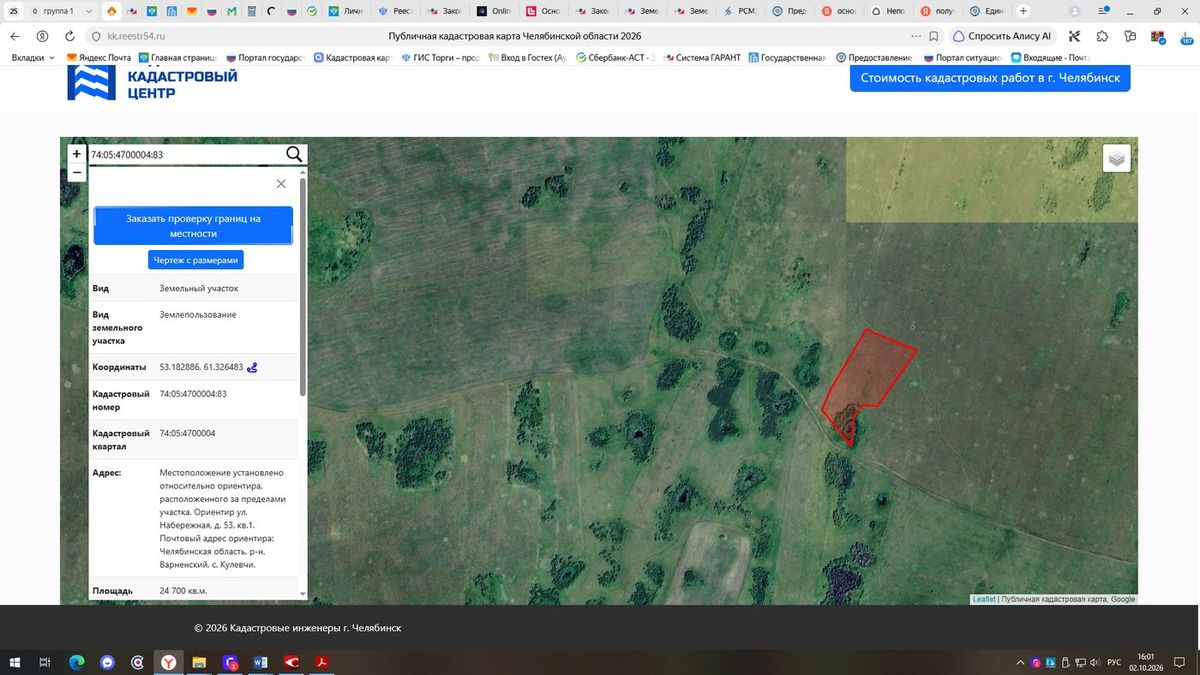Image resolution: width=1200 pixels, height=675 pixels.
Task: Launch Microsoft Edge from the taskbar
Action: pyautogui.click(x=77, y=662)
